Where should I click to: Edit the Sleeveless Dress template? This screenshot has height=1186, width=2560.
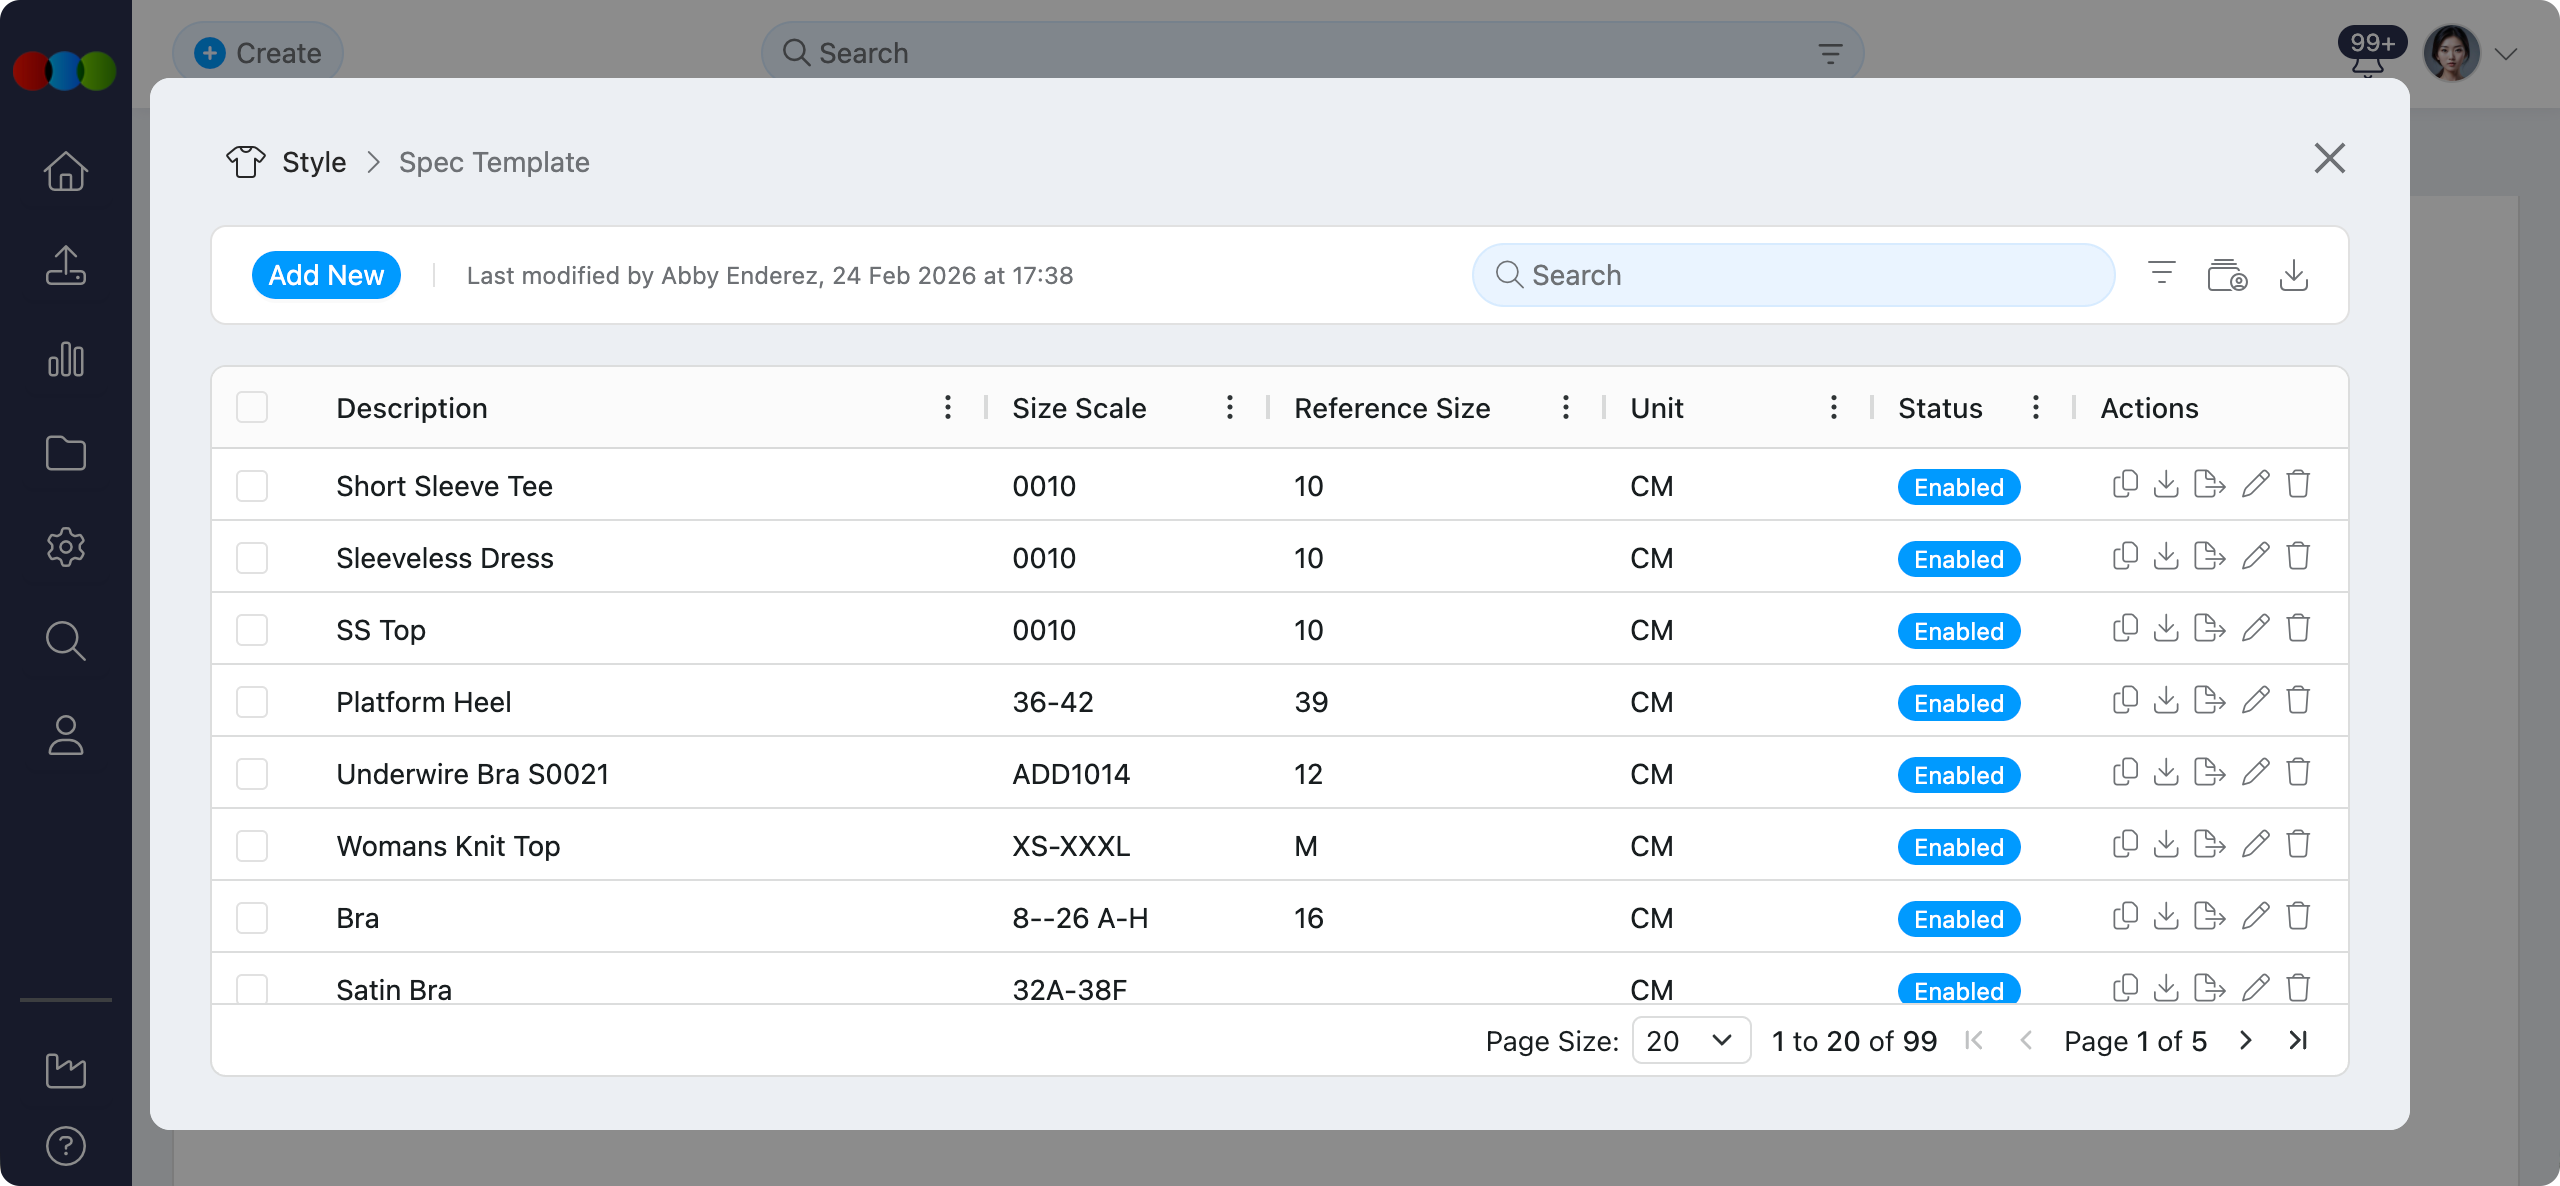[x=2255, y=556]
